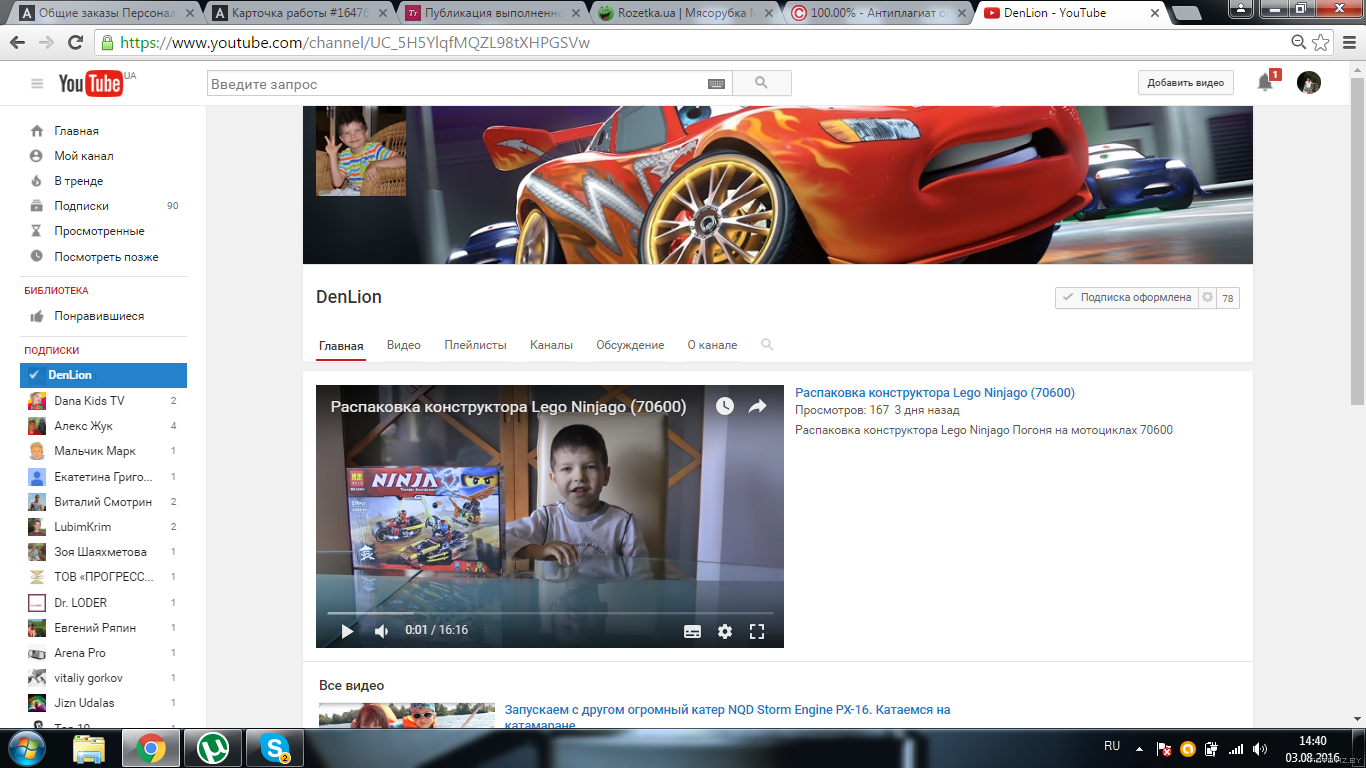Click the channel search magnifier icon
1366x768 pixels.
pyautogui.click(x=767, y=344)
